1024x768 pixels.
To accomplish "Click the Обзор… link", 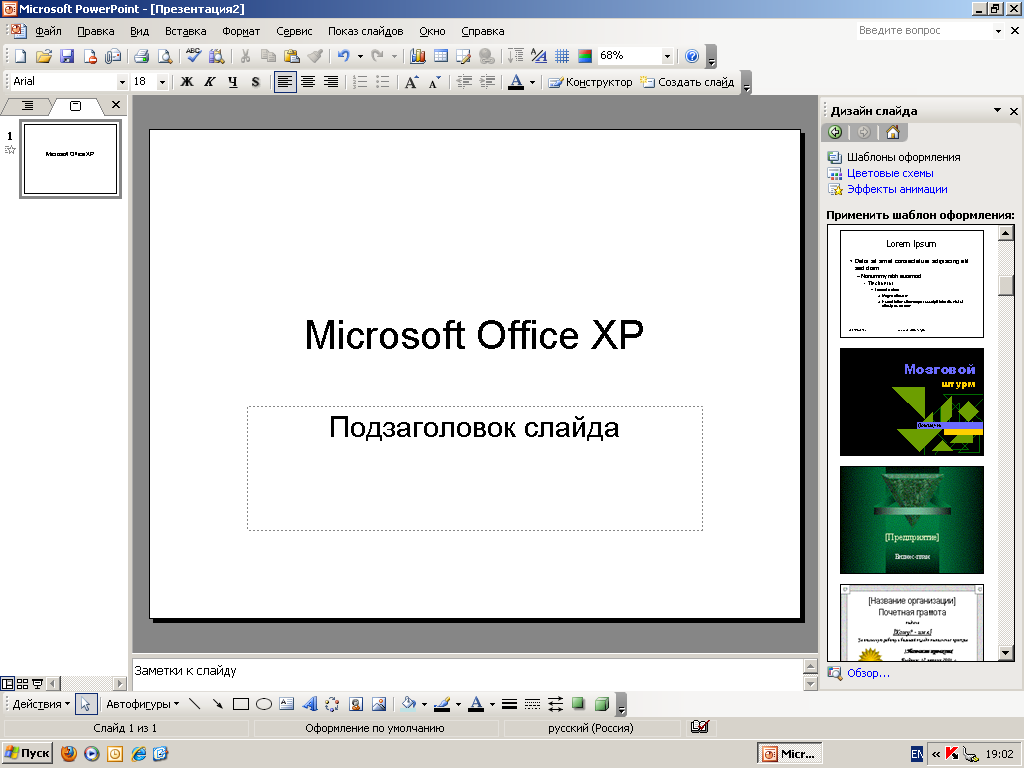I will [x=868, y=673].
